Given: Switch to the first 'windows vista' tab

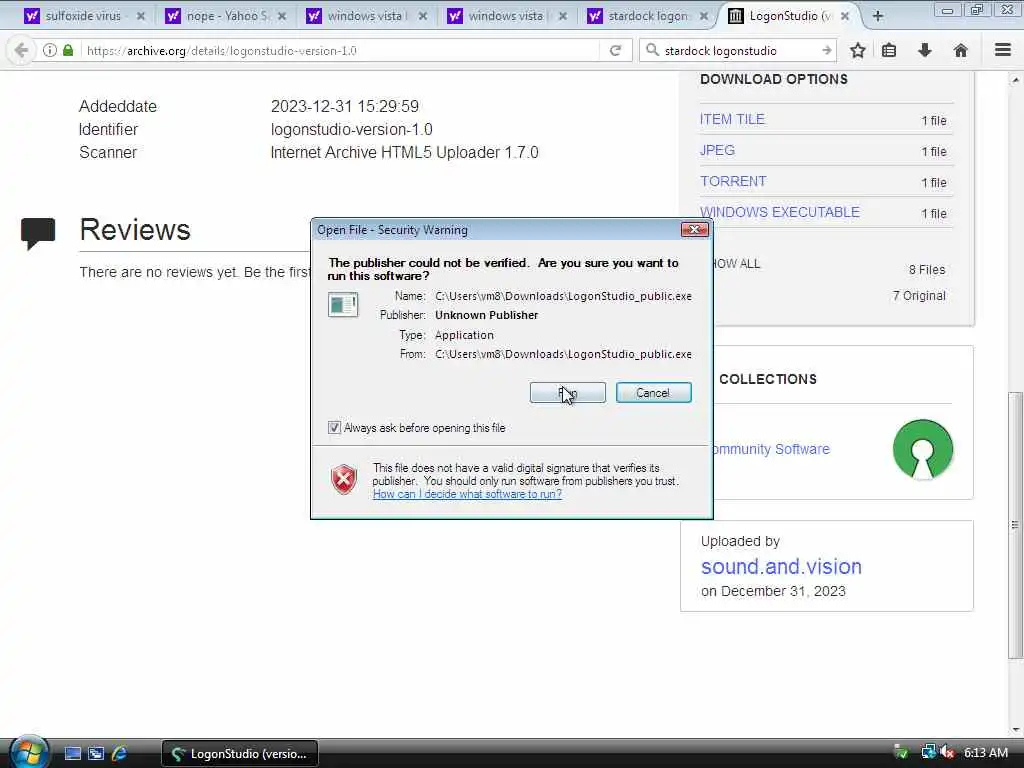Looking at the screenshot, I should pyautogui.click(x=366, y=16).
